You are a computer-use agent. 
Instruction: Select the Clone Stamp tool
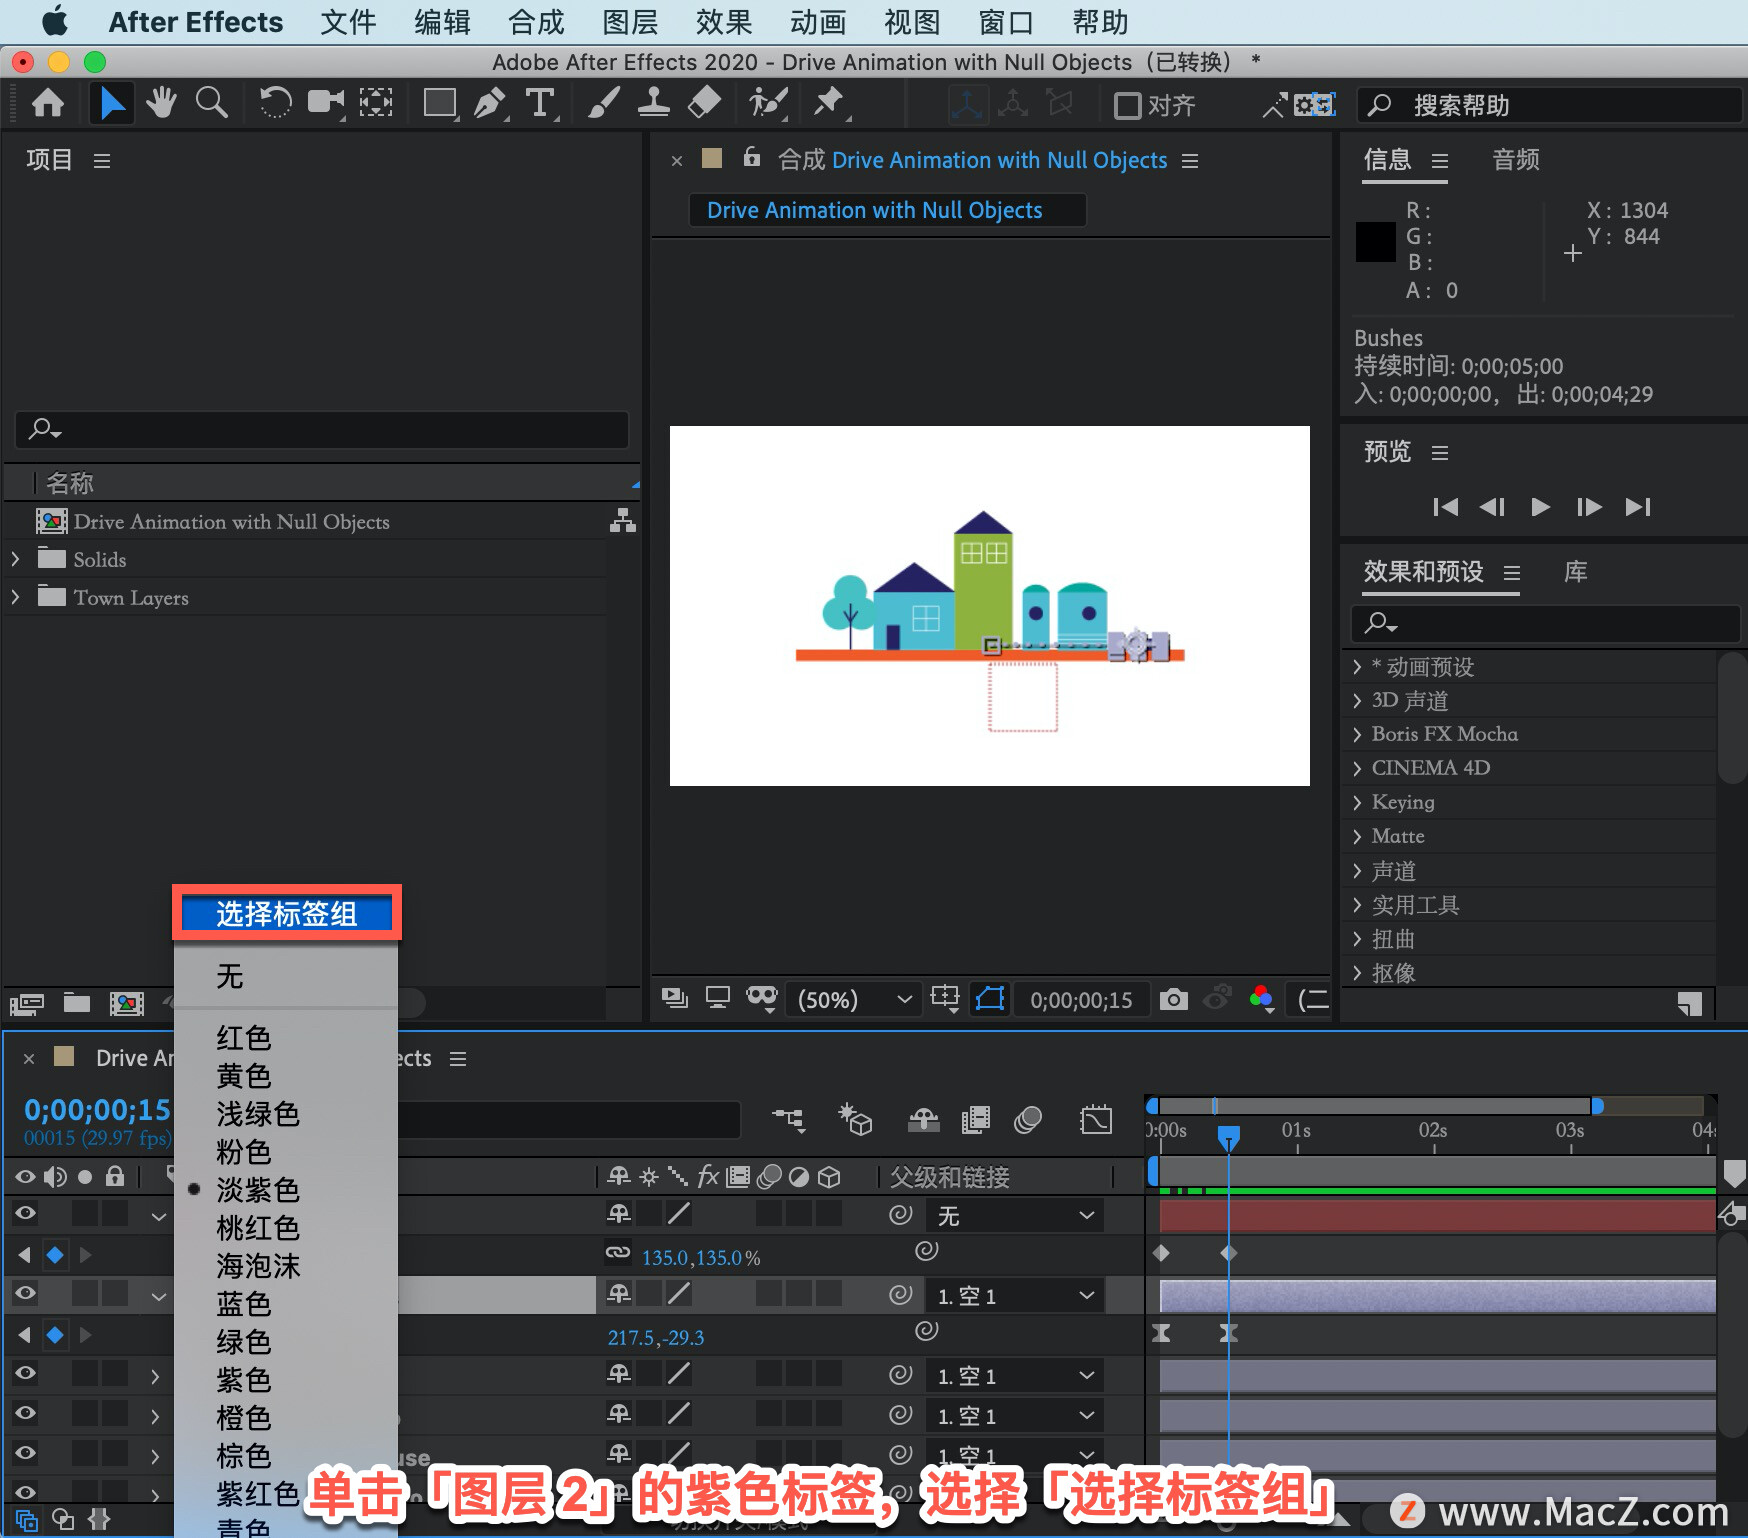[x=654, y=104]
